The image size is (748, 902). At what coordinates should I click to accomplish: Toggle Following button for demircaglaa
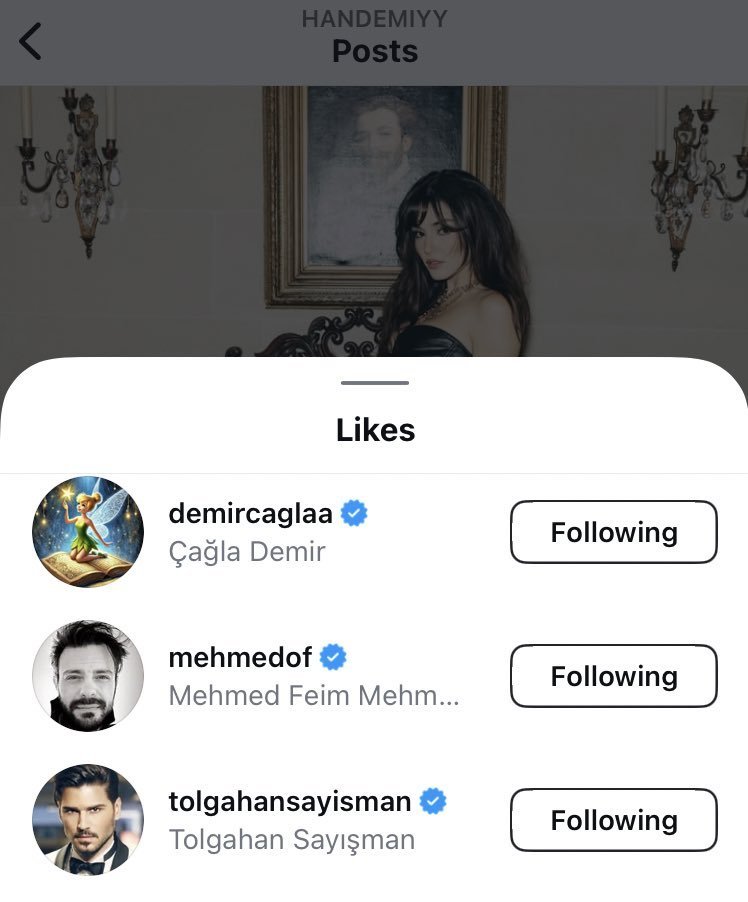click(613, 532)
